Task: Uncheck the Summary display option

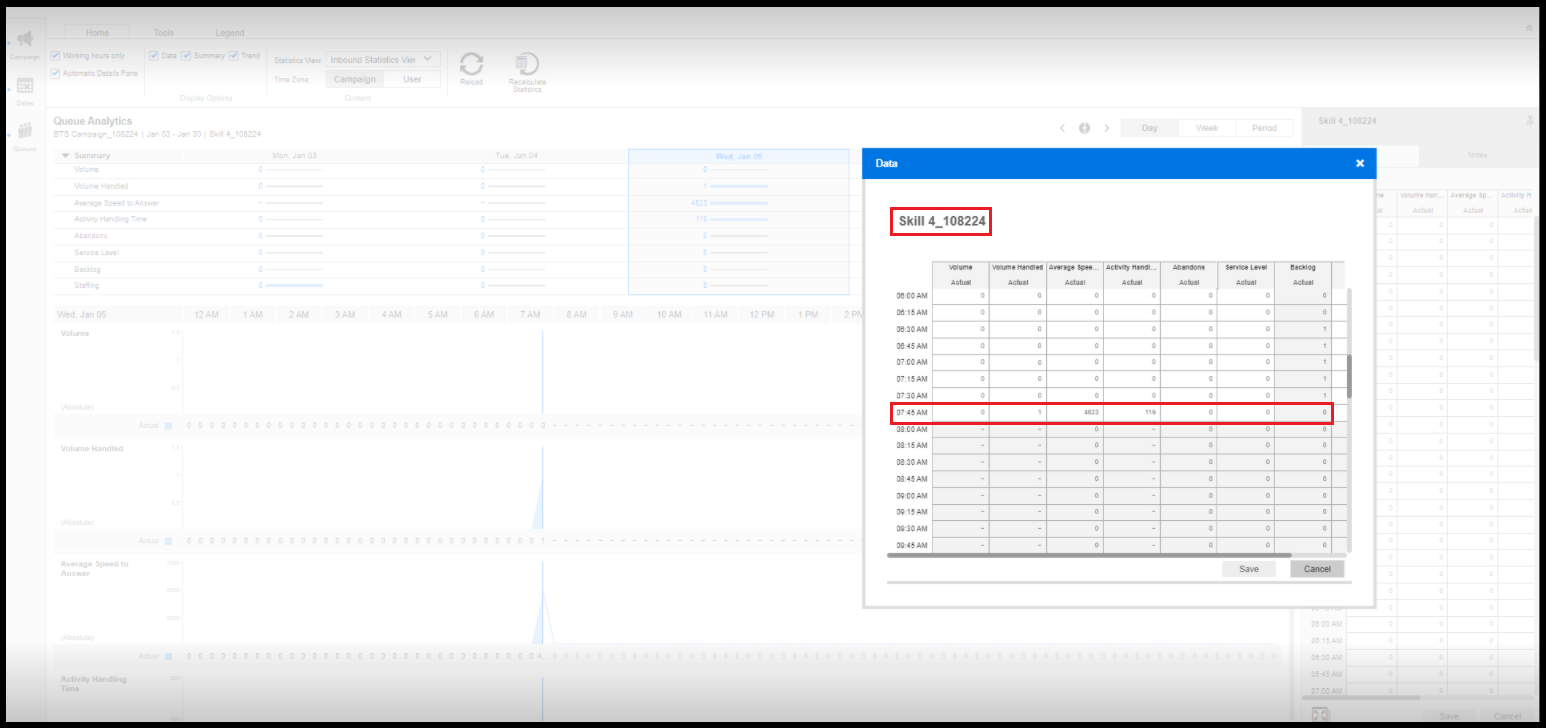Action: pyautogui.click(x=186, y=56)
